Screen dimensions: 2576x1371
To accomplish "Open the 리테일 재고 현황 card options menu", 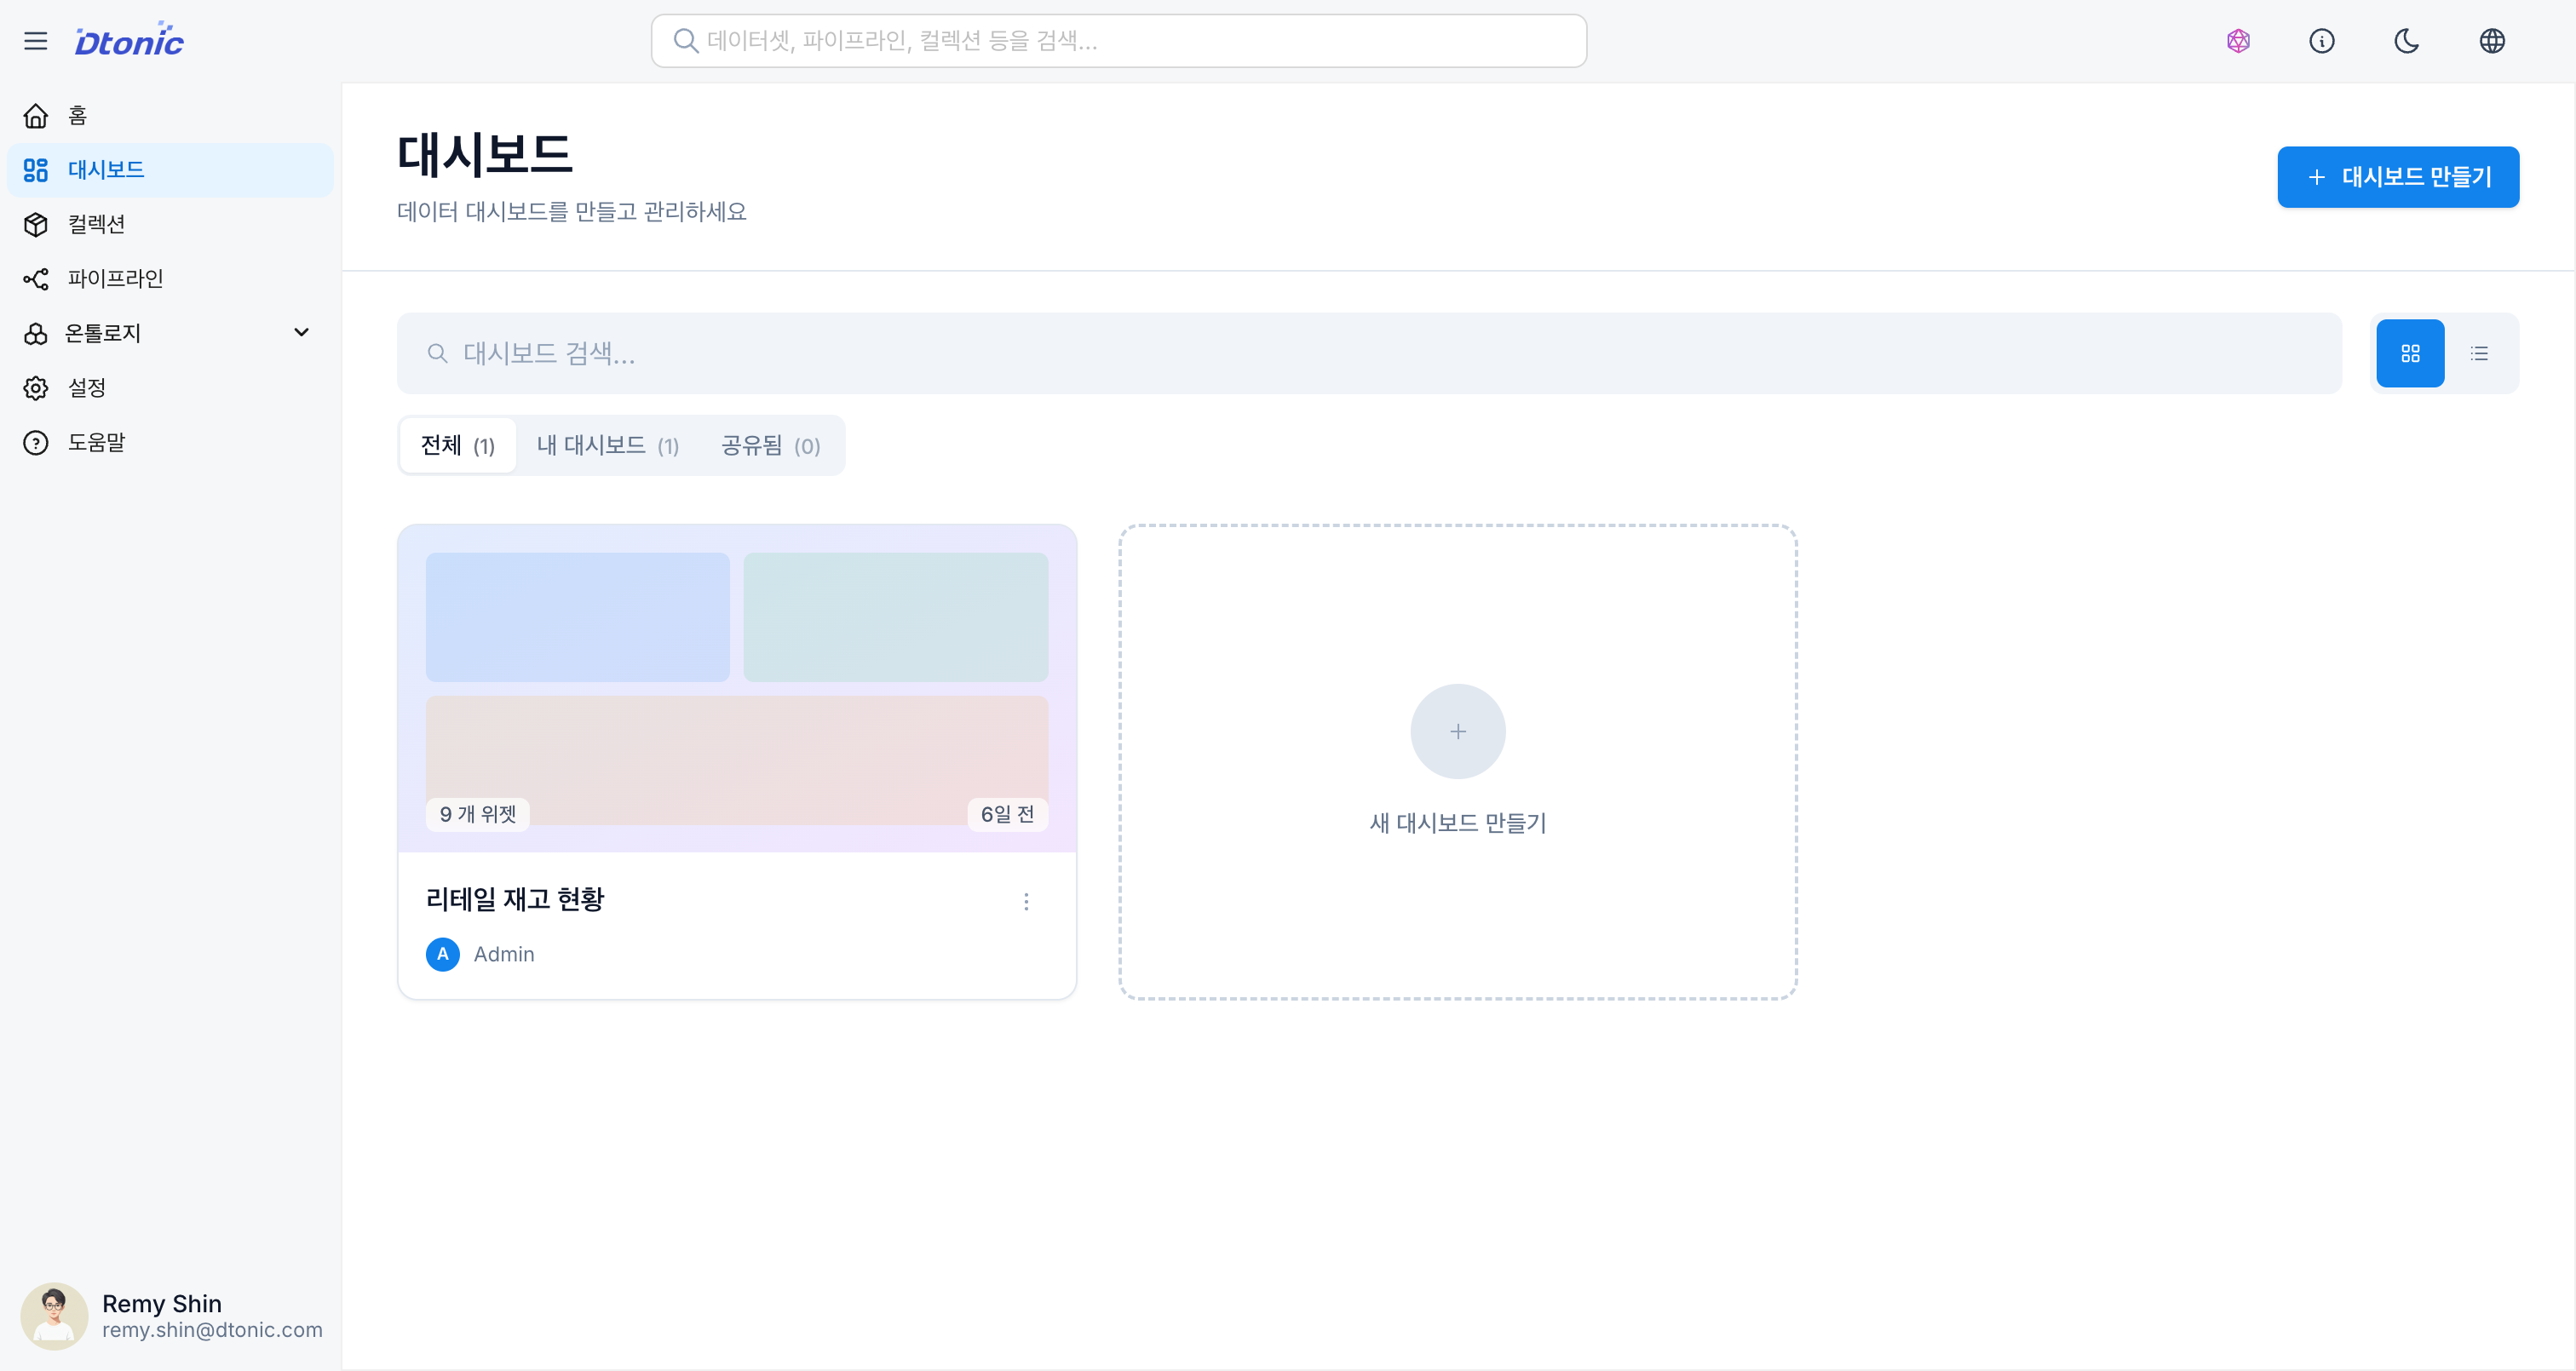I will point(1026,901).
